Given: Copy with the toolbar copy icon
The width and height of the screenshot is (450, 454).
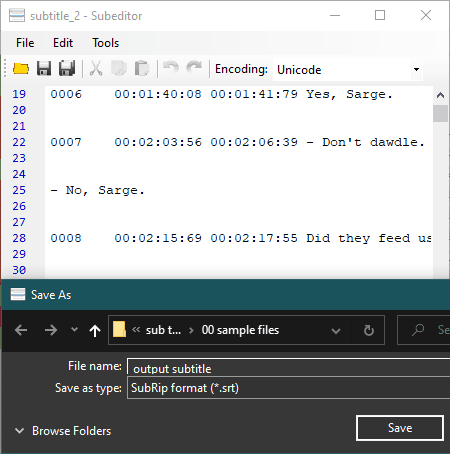Looking at the screenshot, I should [119, 69].
